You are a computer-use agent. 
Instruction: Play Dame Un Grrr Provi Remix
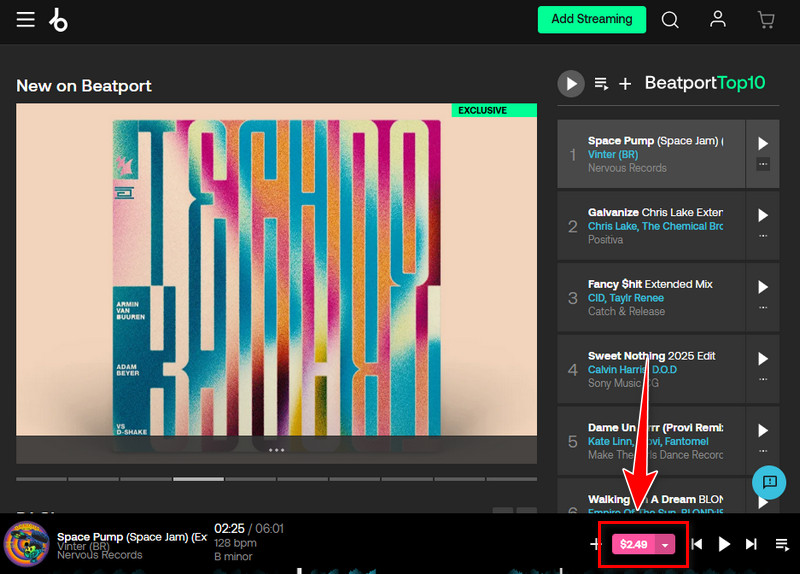point(763,431)
